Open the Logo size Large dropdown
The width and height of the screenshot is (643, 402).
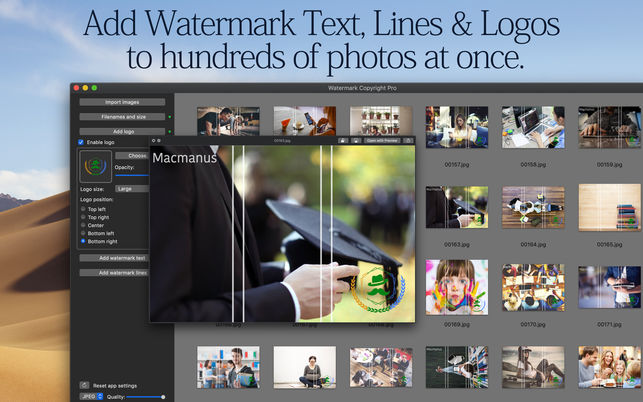(132, 189)
